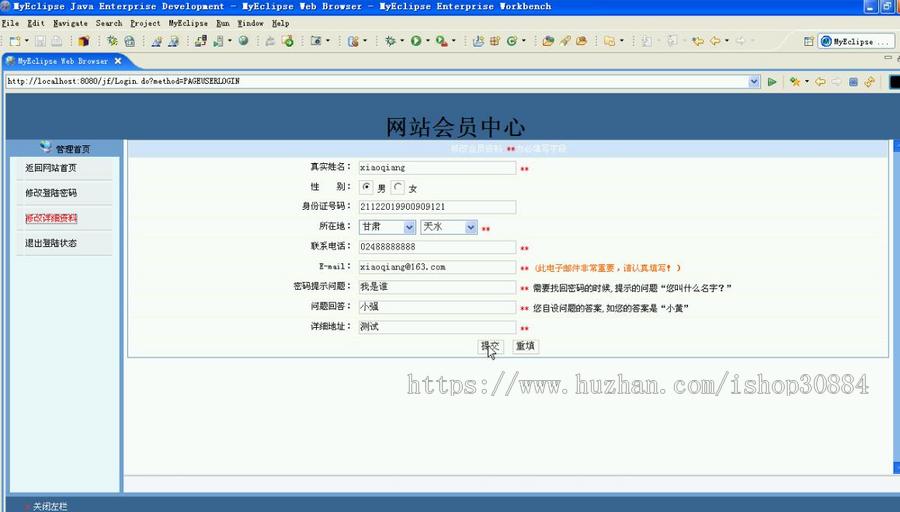
Task: Click the 密码提示问题 input field
Action: pyautogui.click(x=437, y=286)
